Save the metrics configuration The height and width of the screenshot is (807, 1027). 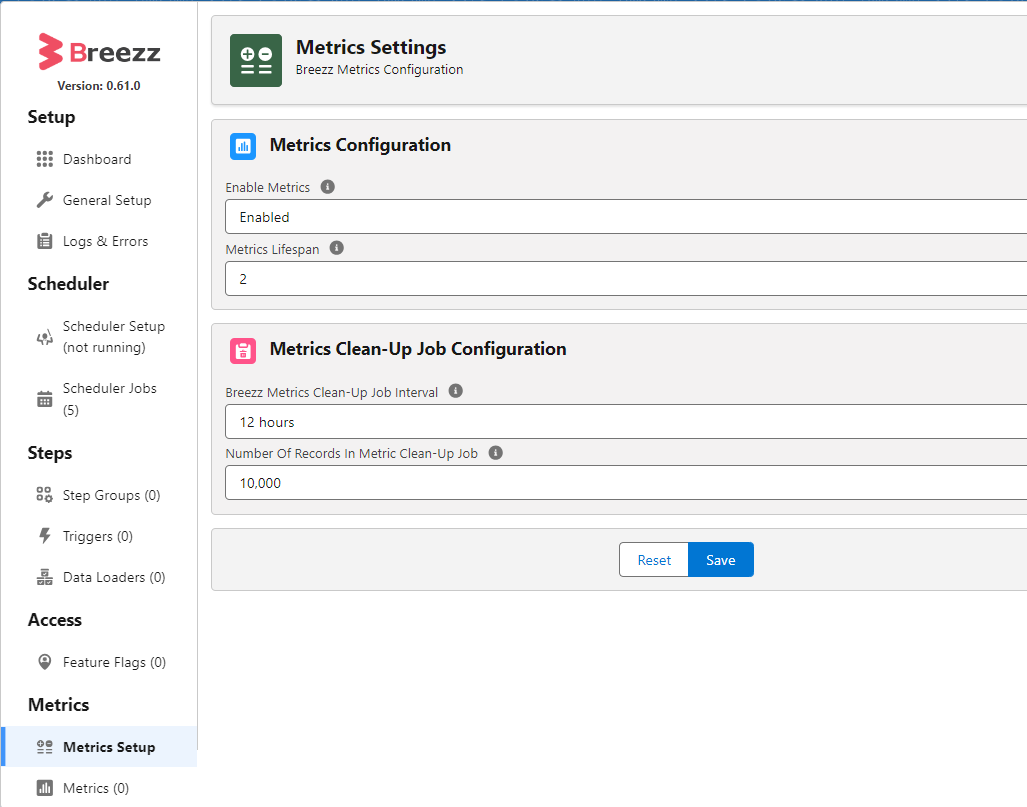(x=720, y=559)
